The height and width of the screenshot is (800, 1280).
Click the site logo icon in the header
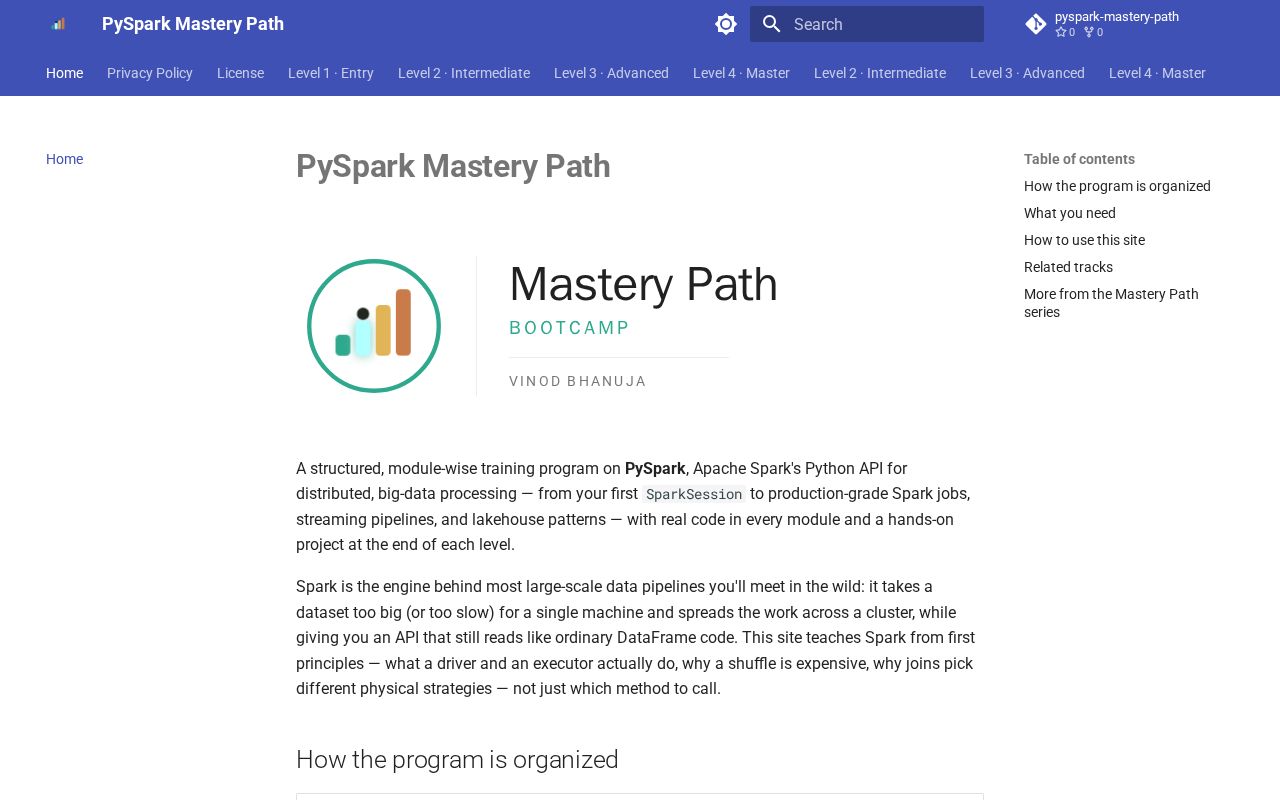pos(58,24)
